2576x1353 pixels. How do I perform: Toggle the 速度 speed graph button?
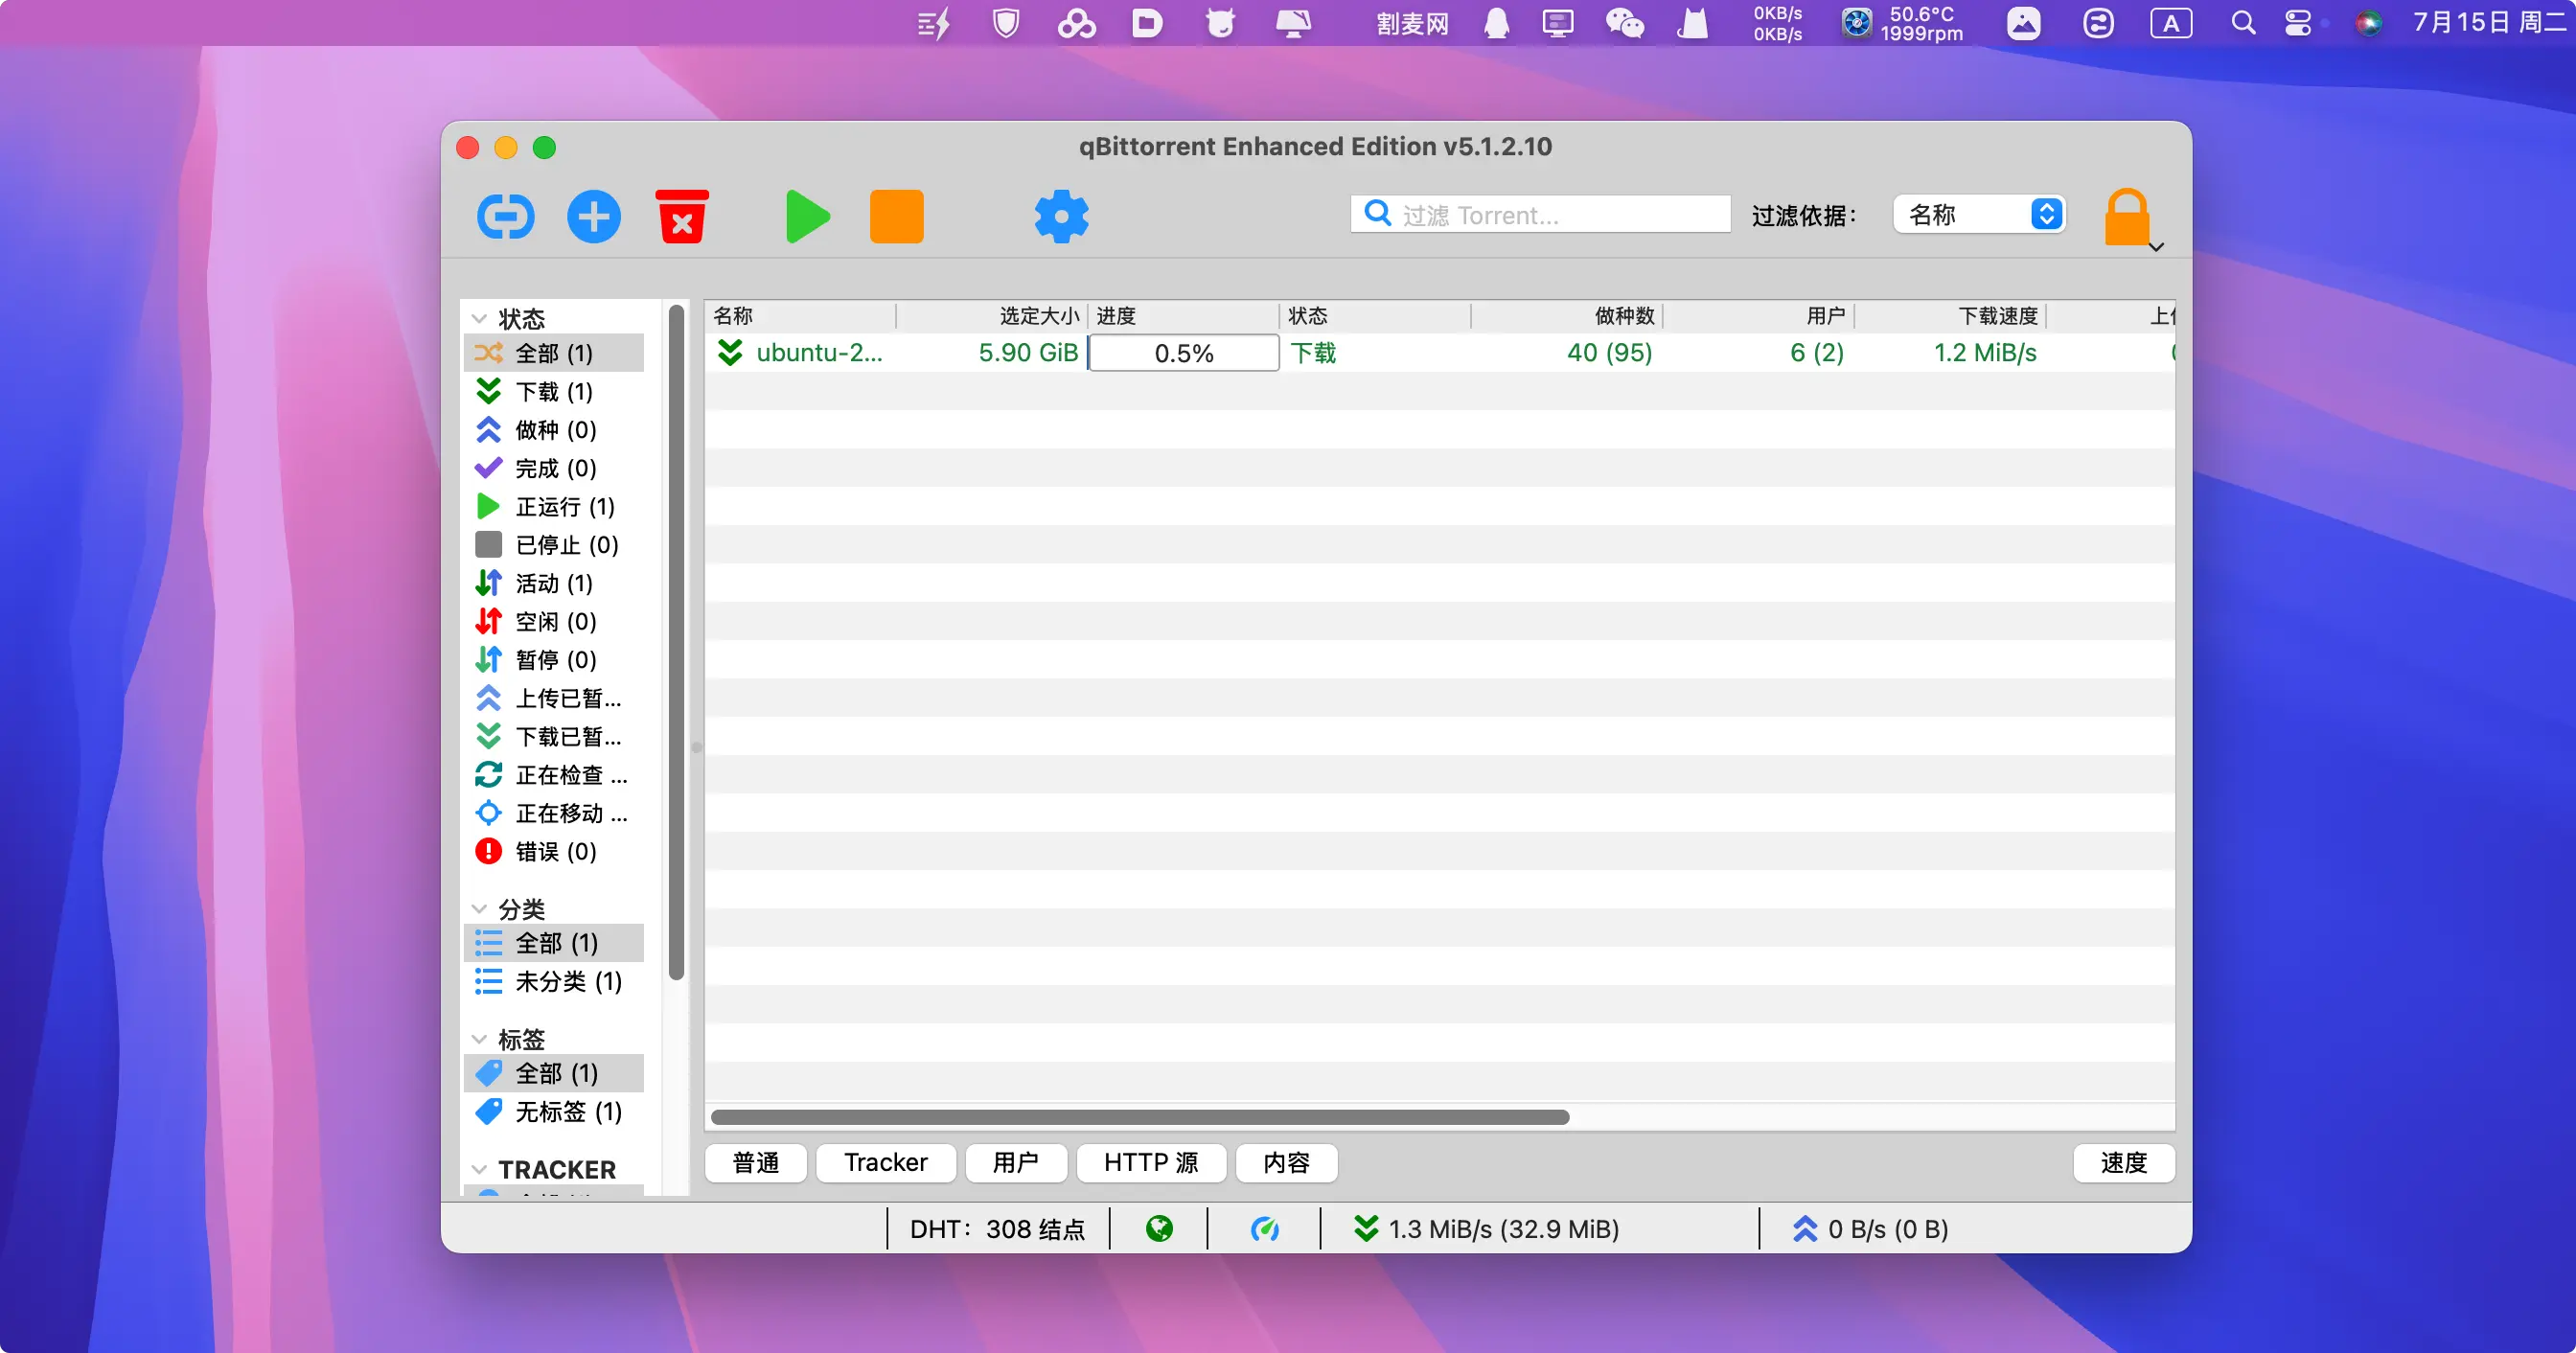(x=2123, y=1163)
